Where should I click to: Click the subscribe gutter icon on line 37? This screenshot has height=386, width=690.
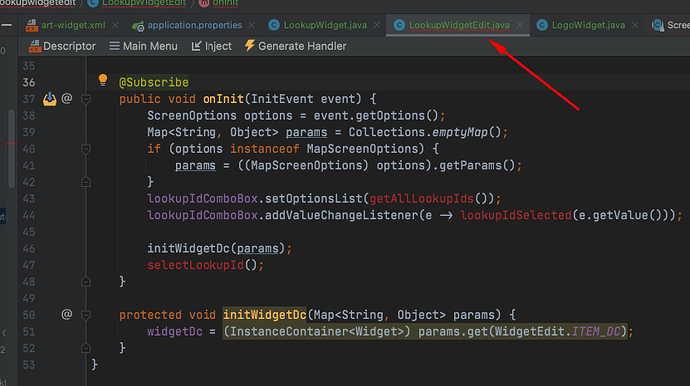[x=50, y=99]
